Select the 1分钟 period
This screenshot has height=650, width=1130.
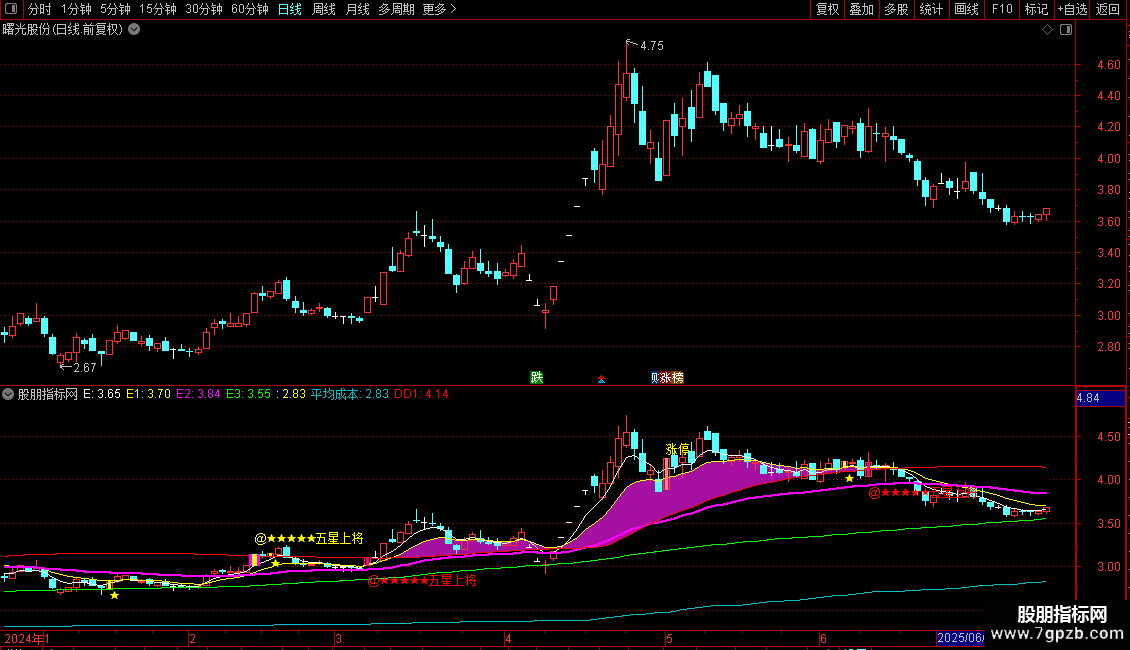76,9
